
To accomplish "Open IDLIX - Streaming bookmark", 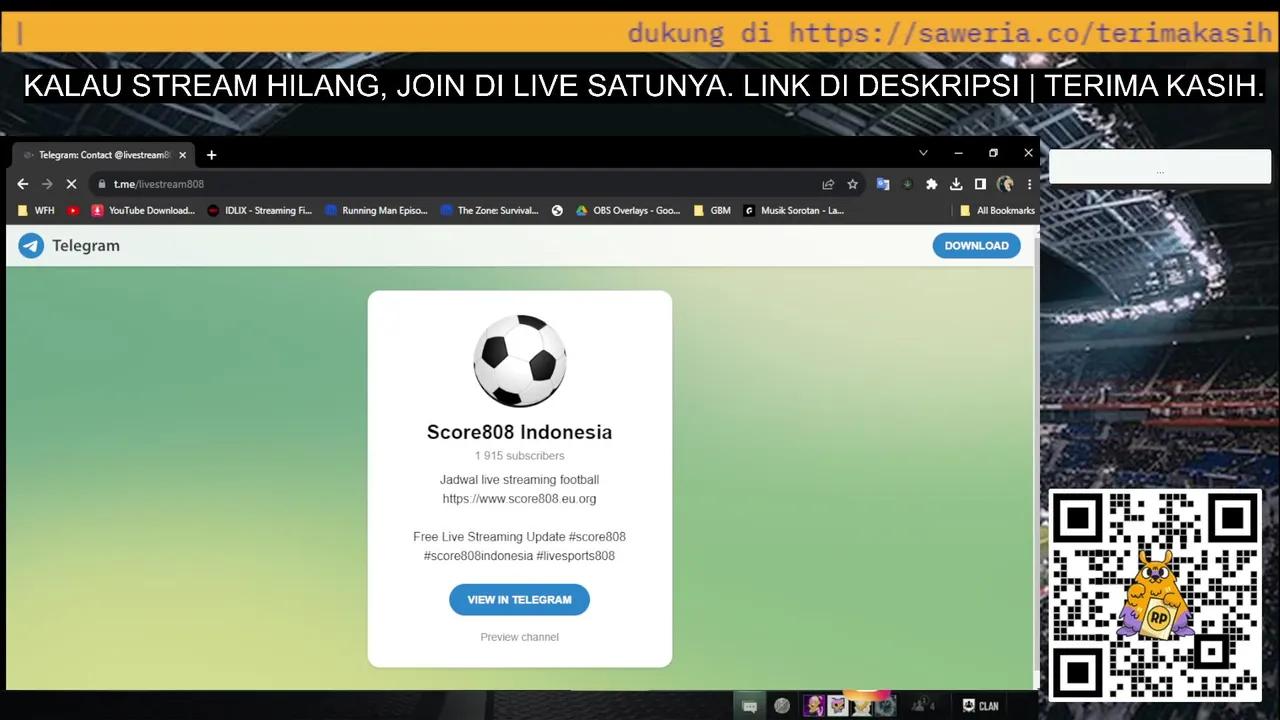I will 260,211.
